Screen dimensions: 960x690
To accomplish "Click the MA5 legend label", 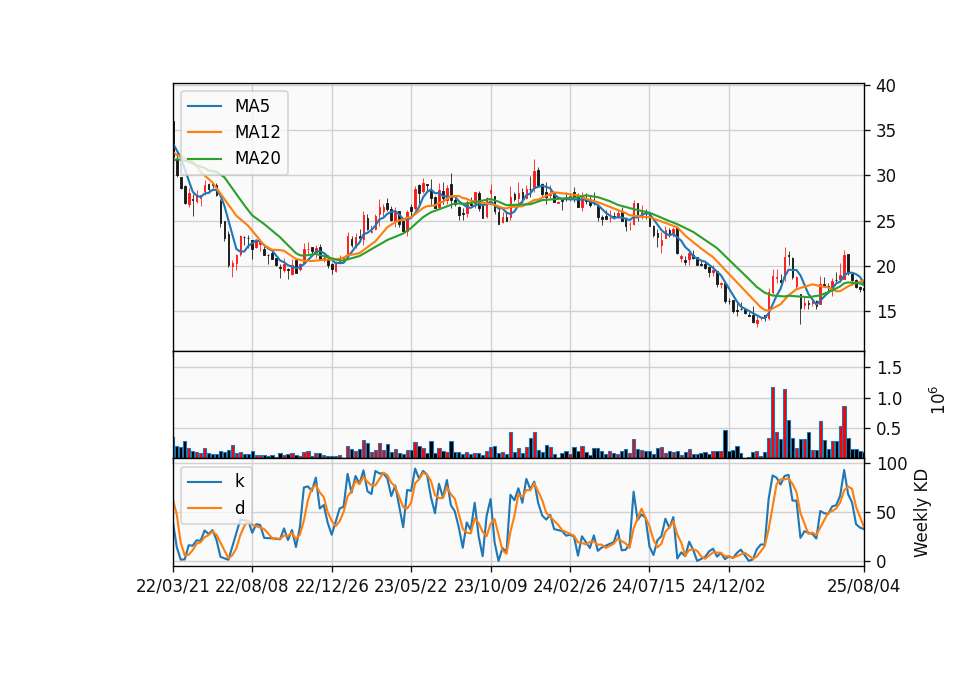I will pos(252,106).
